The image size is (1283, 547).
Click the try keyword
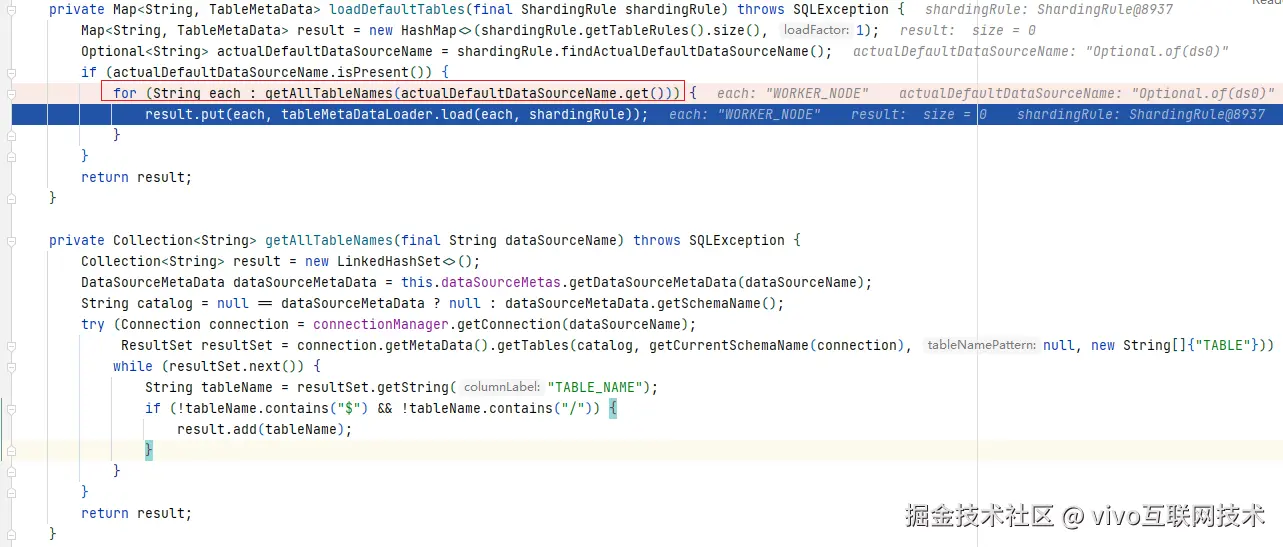(93, 324)
